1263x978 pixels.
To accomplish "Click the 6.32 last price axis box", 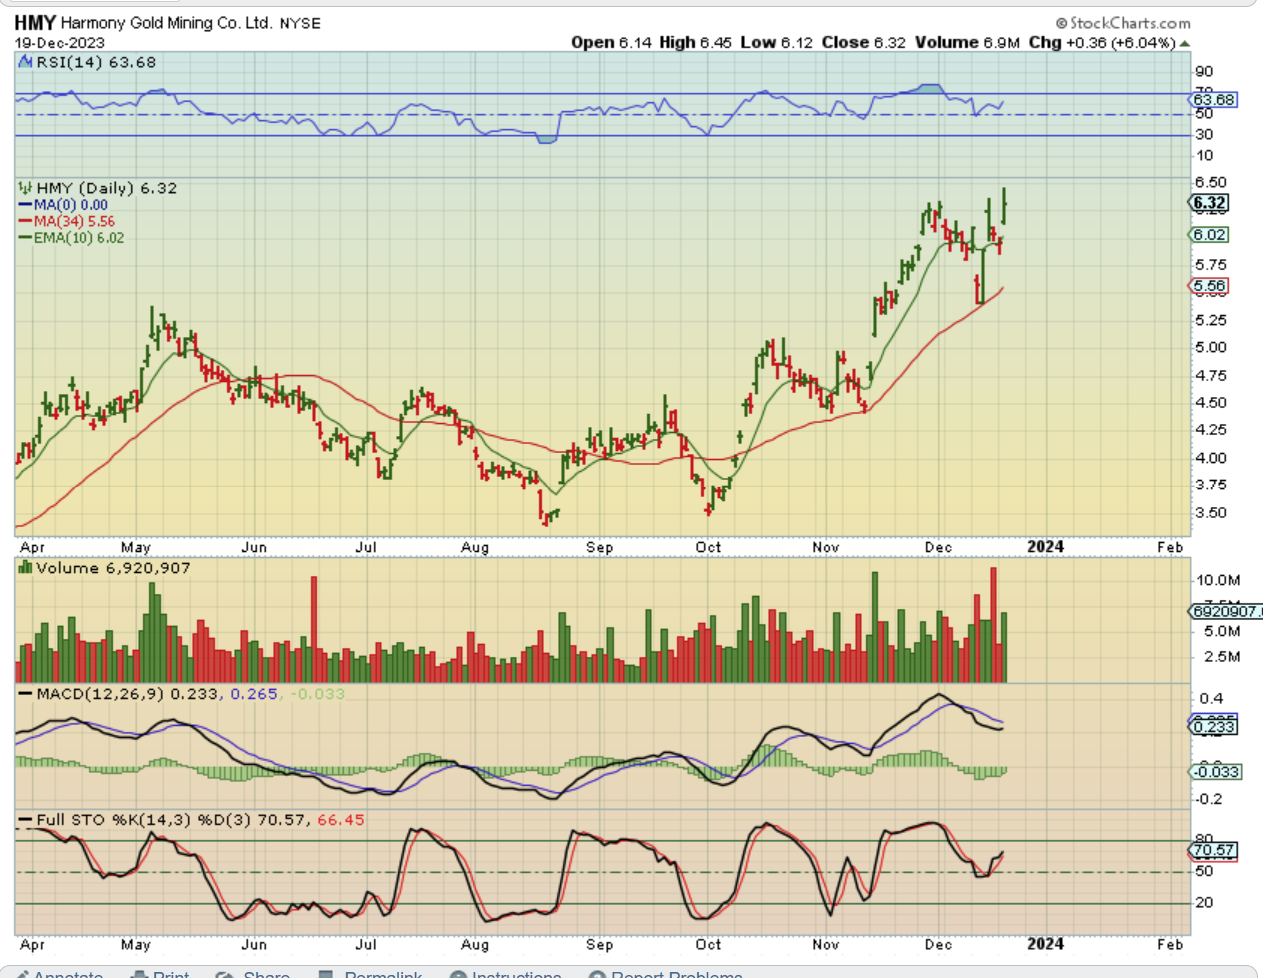I will click(1209, 203).
